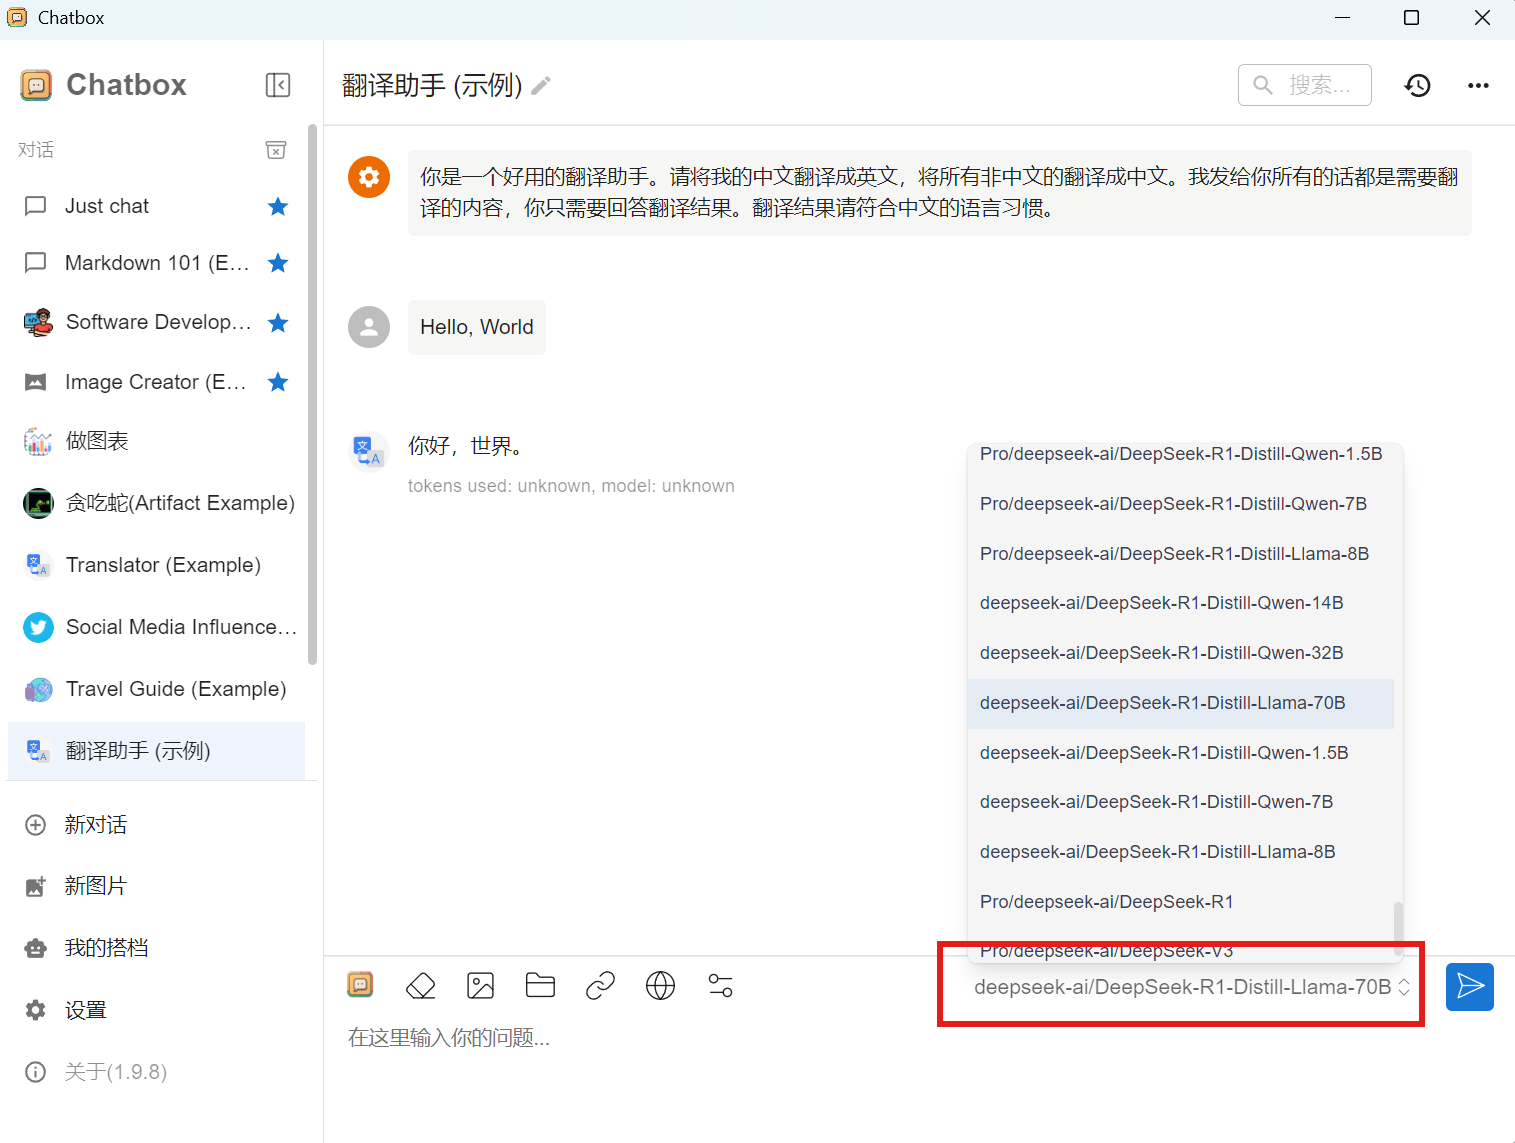Click the Twitter bird icon for Social Media
The width and height of the screenshot is (1515, 1143).
38,627
